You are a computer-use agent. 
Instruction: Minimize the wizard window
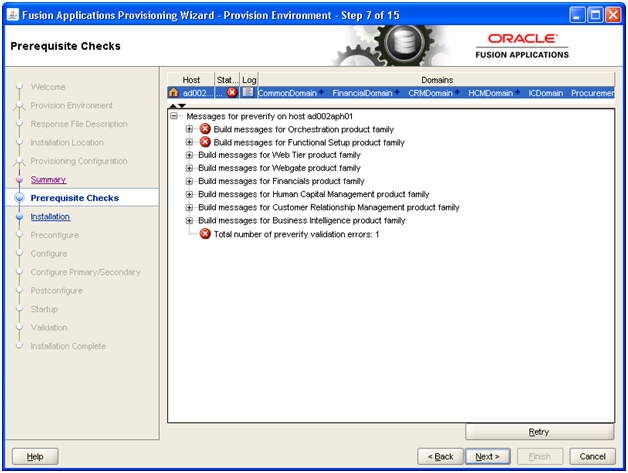click(x=577, y=15)
